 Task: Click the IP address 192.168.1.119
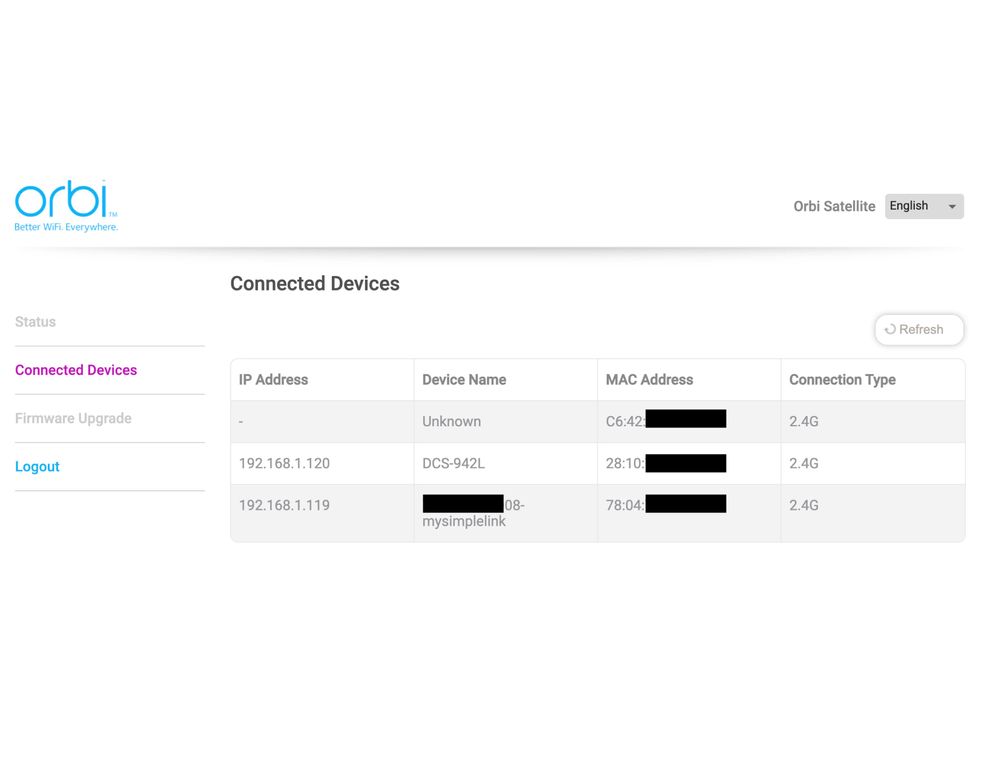[284, 506]
